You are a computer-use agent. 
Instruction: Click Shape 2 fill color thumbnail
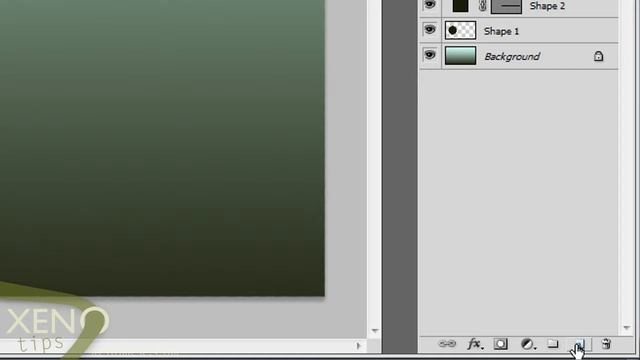coord(460,6)
